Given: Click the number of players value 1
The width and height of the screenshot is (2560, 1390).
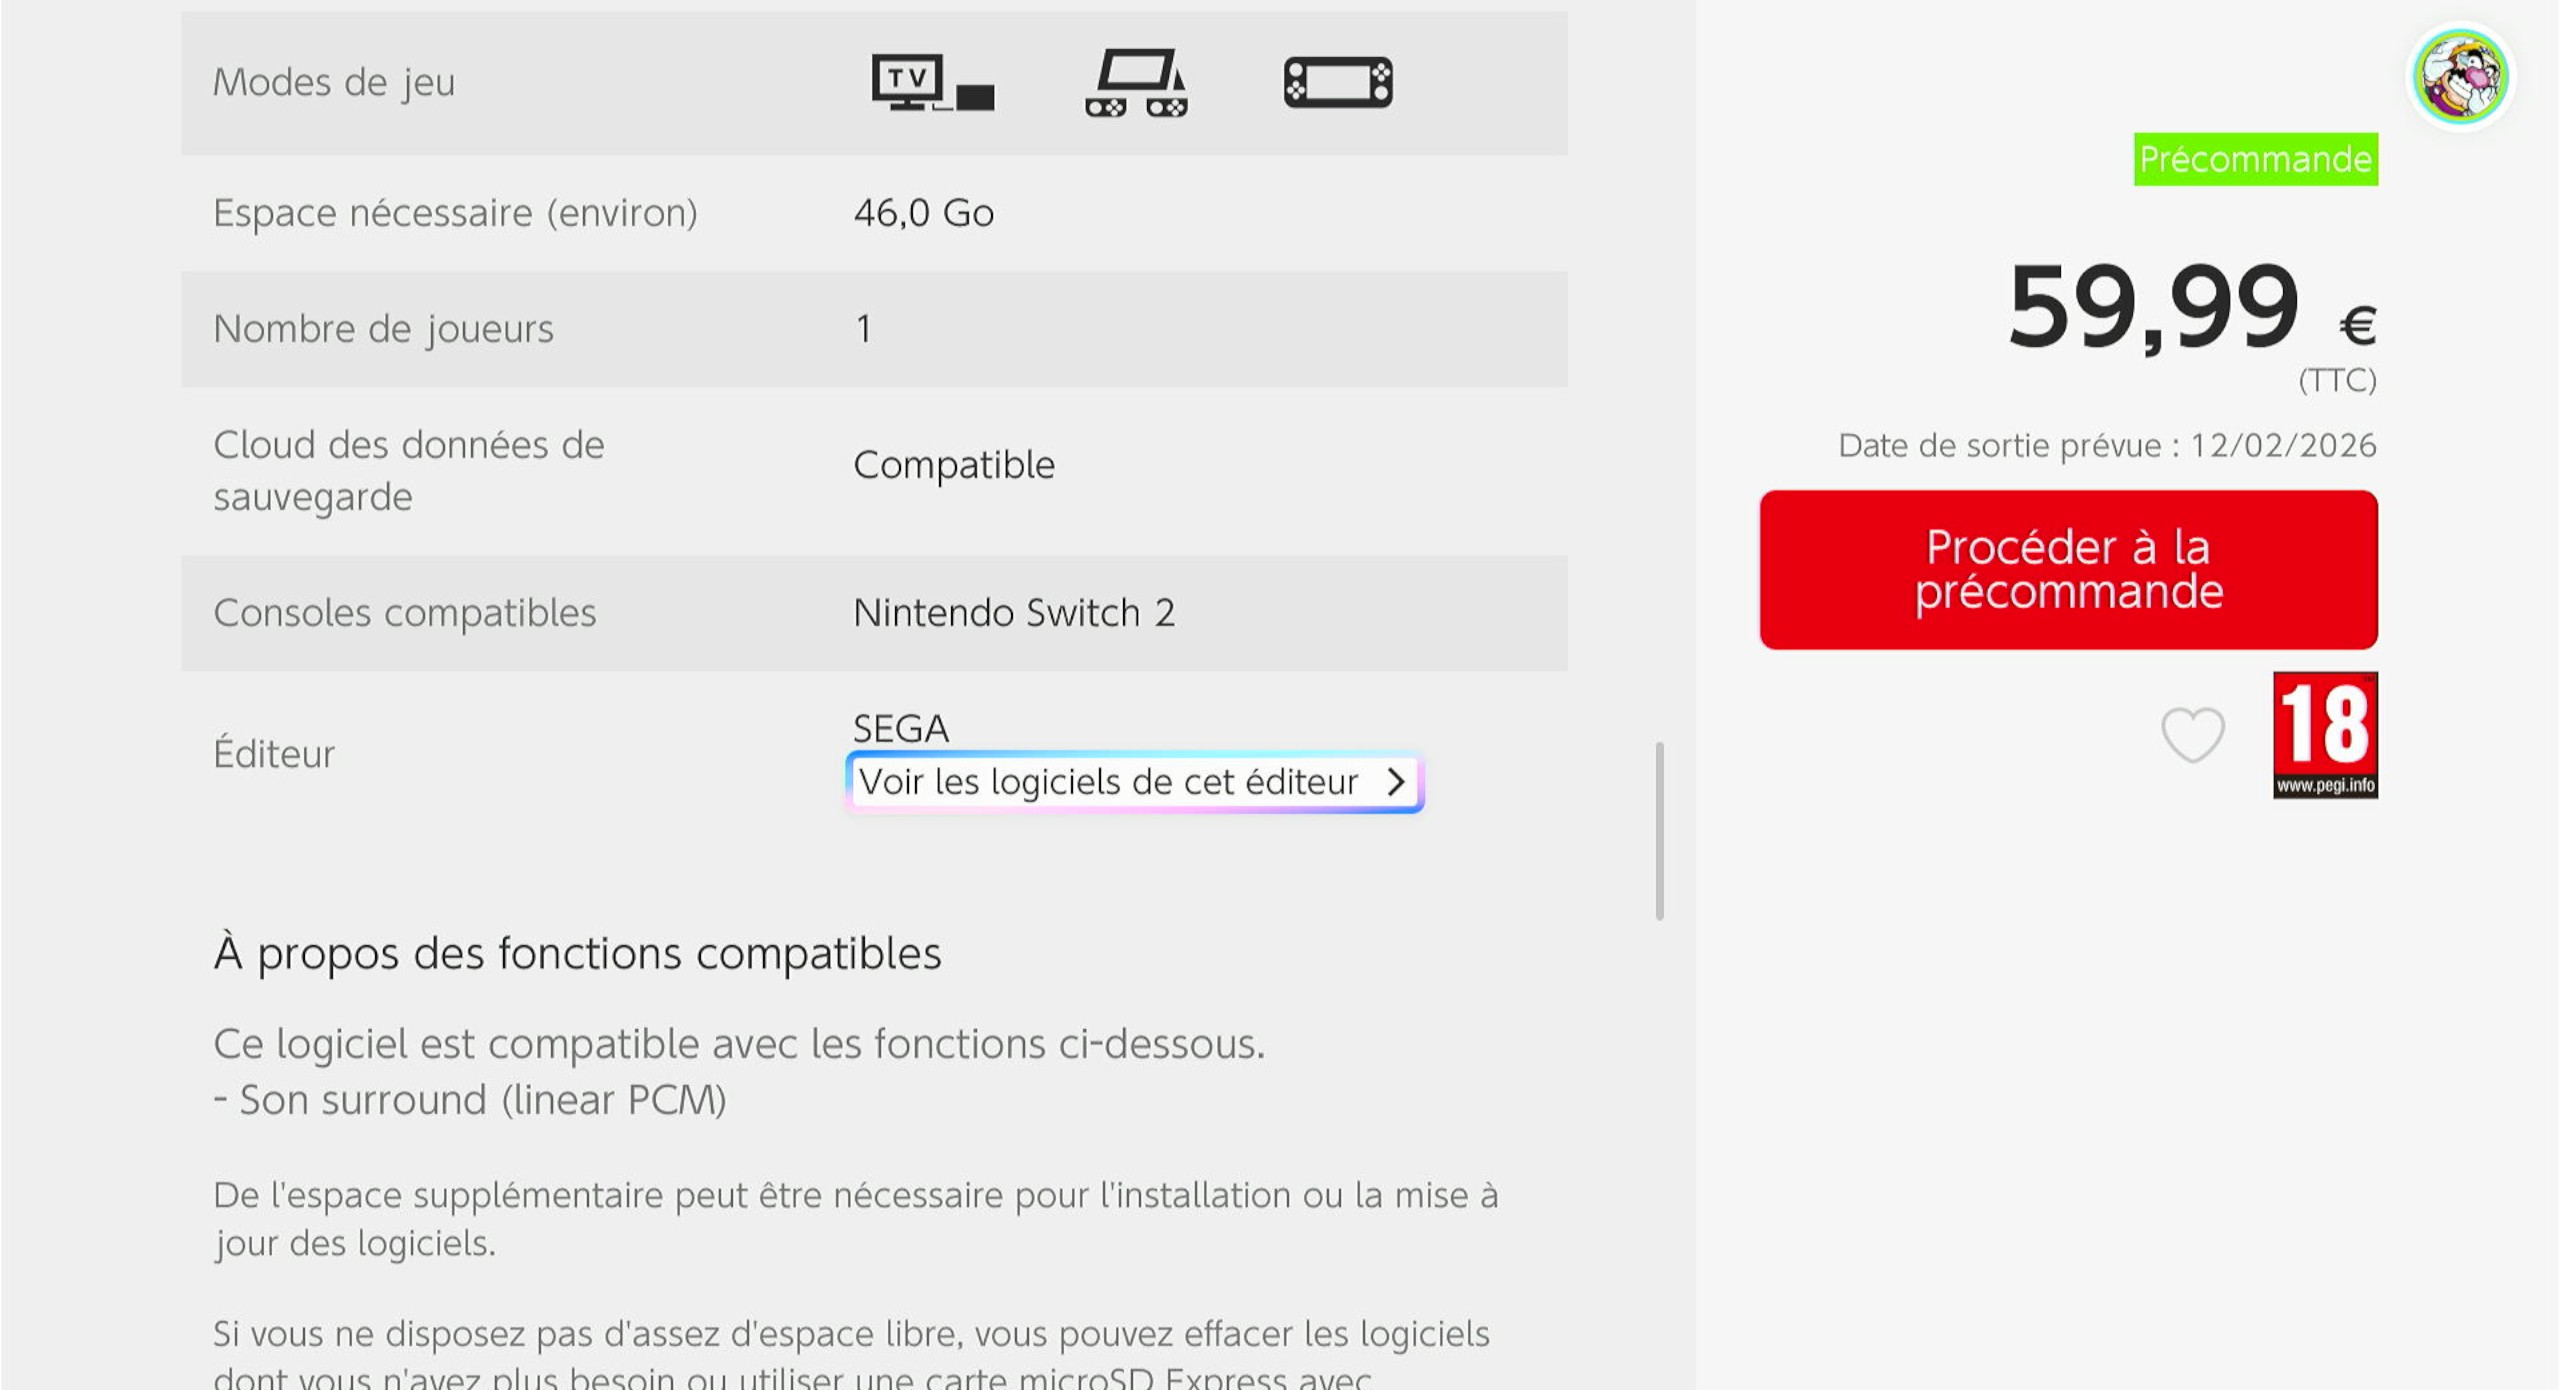Looking at the screenshot, I should click(863, 329).
